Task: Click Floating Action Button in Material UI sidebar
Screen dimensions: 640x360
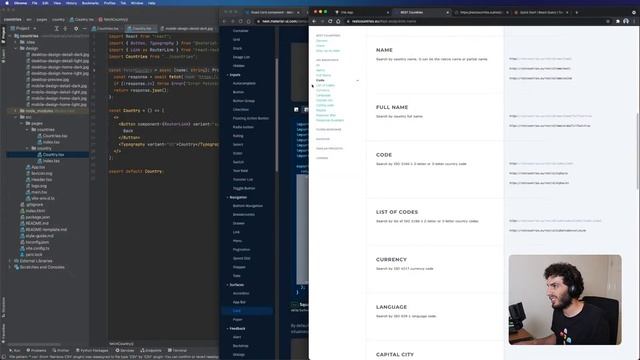Action: 251,118
